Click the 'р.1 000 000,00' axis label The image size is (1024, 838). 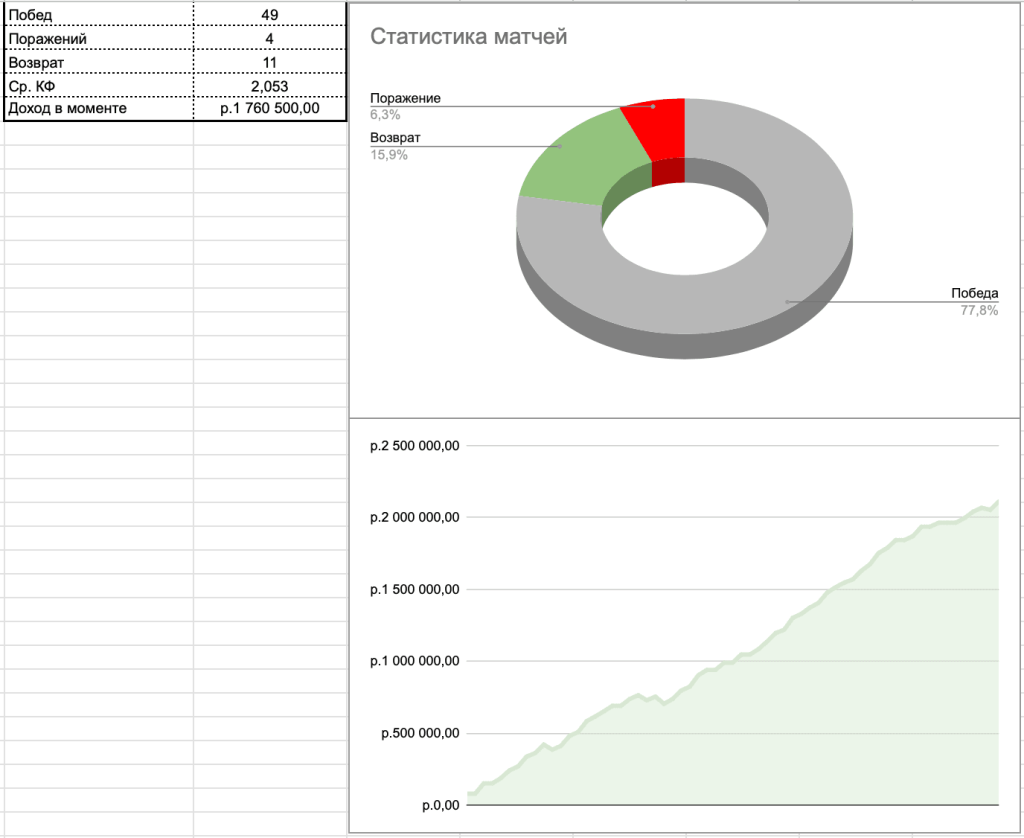[415, 661]
